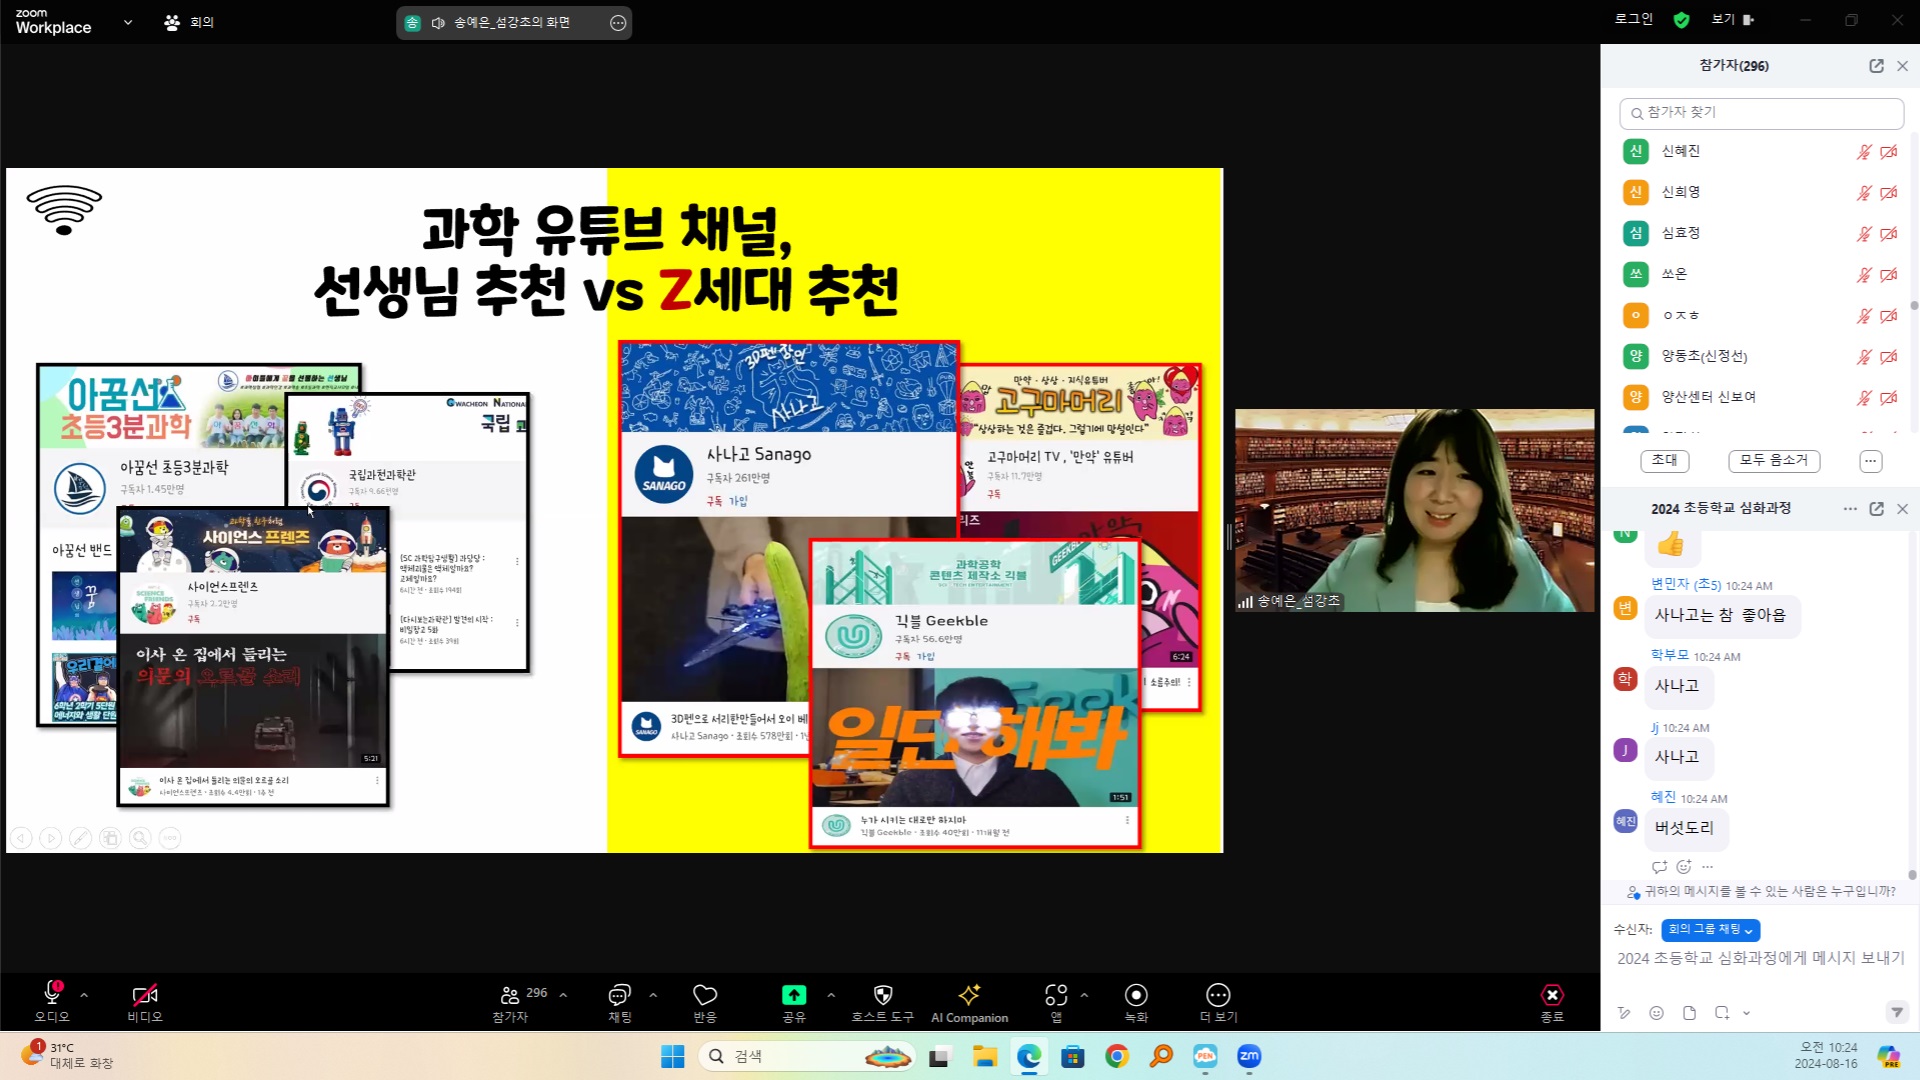Open participants more options ellipsis button
The height and width of the screenshot is (1080, 1920).
(1870, 461)
